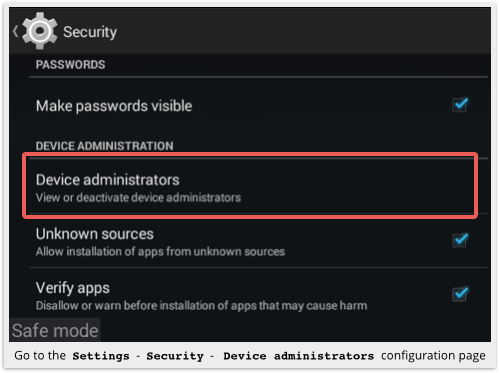The width and height of the screenshot is (499, 373).
Task: Click Disallow or warn before installation text
Action: click(x=201, y=305)
